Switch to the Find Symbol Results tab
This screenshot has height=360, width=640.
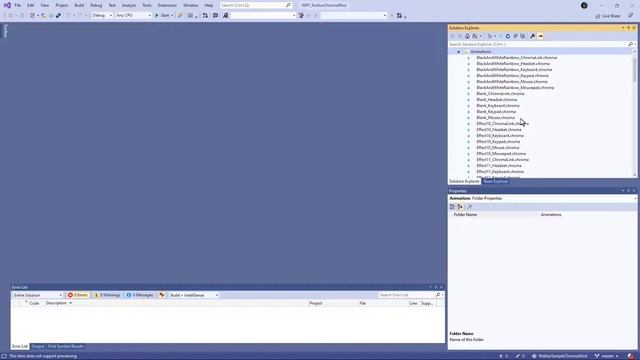click(x=66, y=347)
